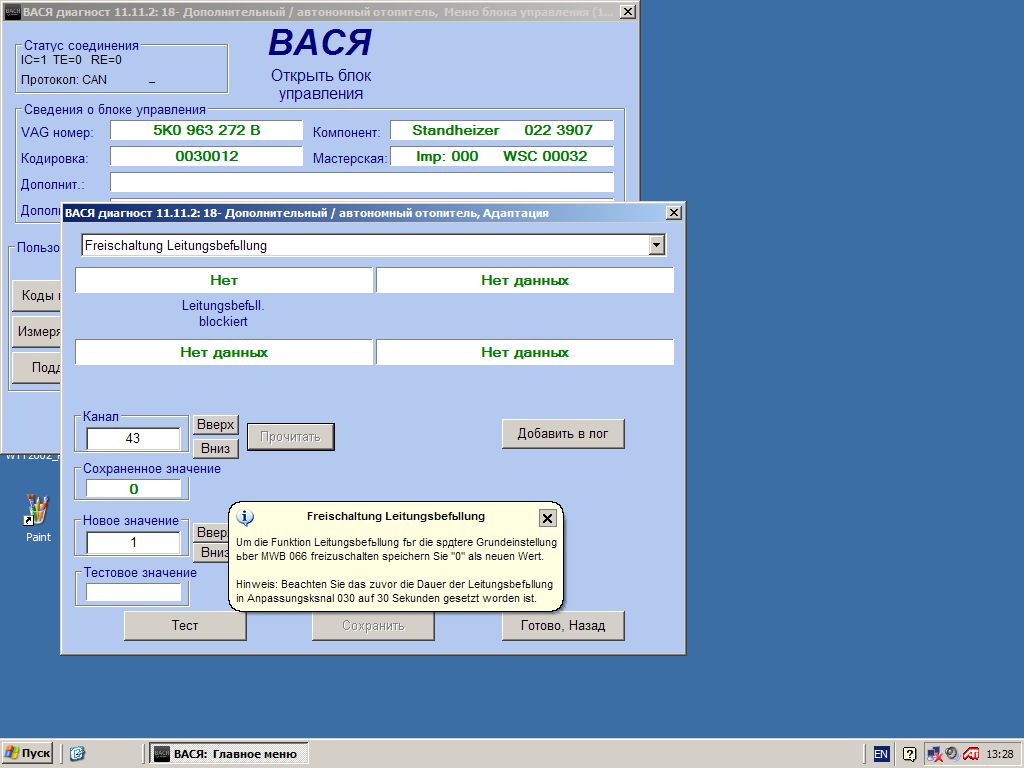Click the Тест button

185,626
